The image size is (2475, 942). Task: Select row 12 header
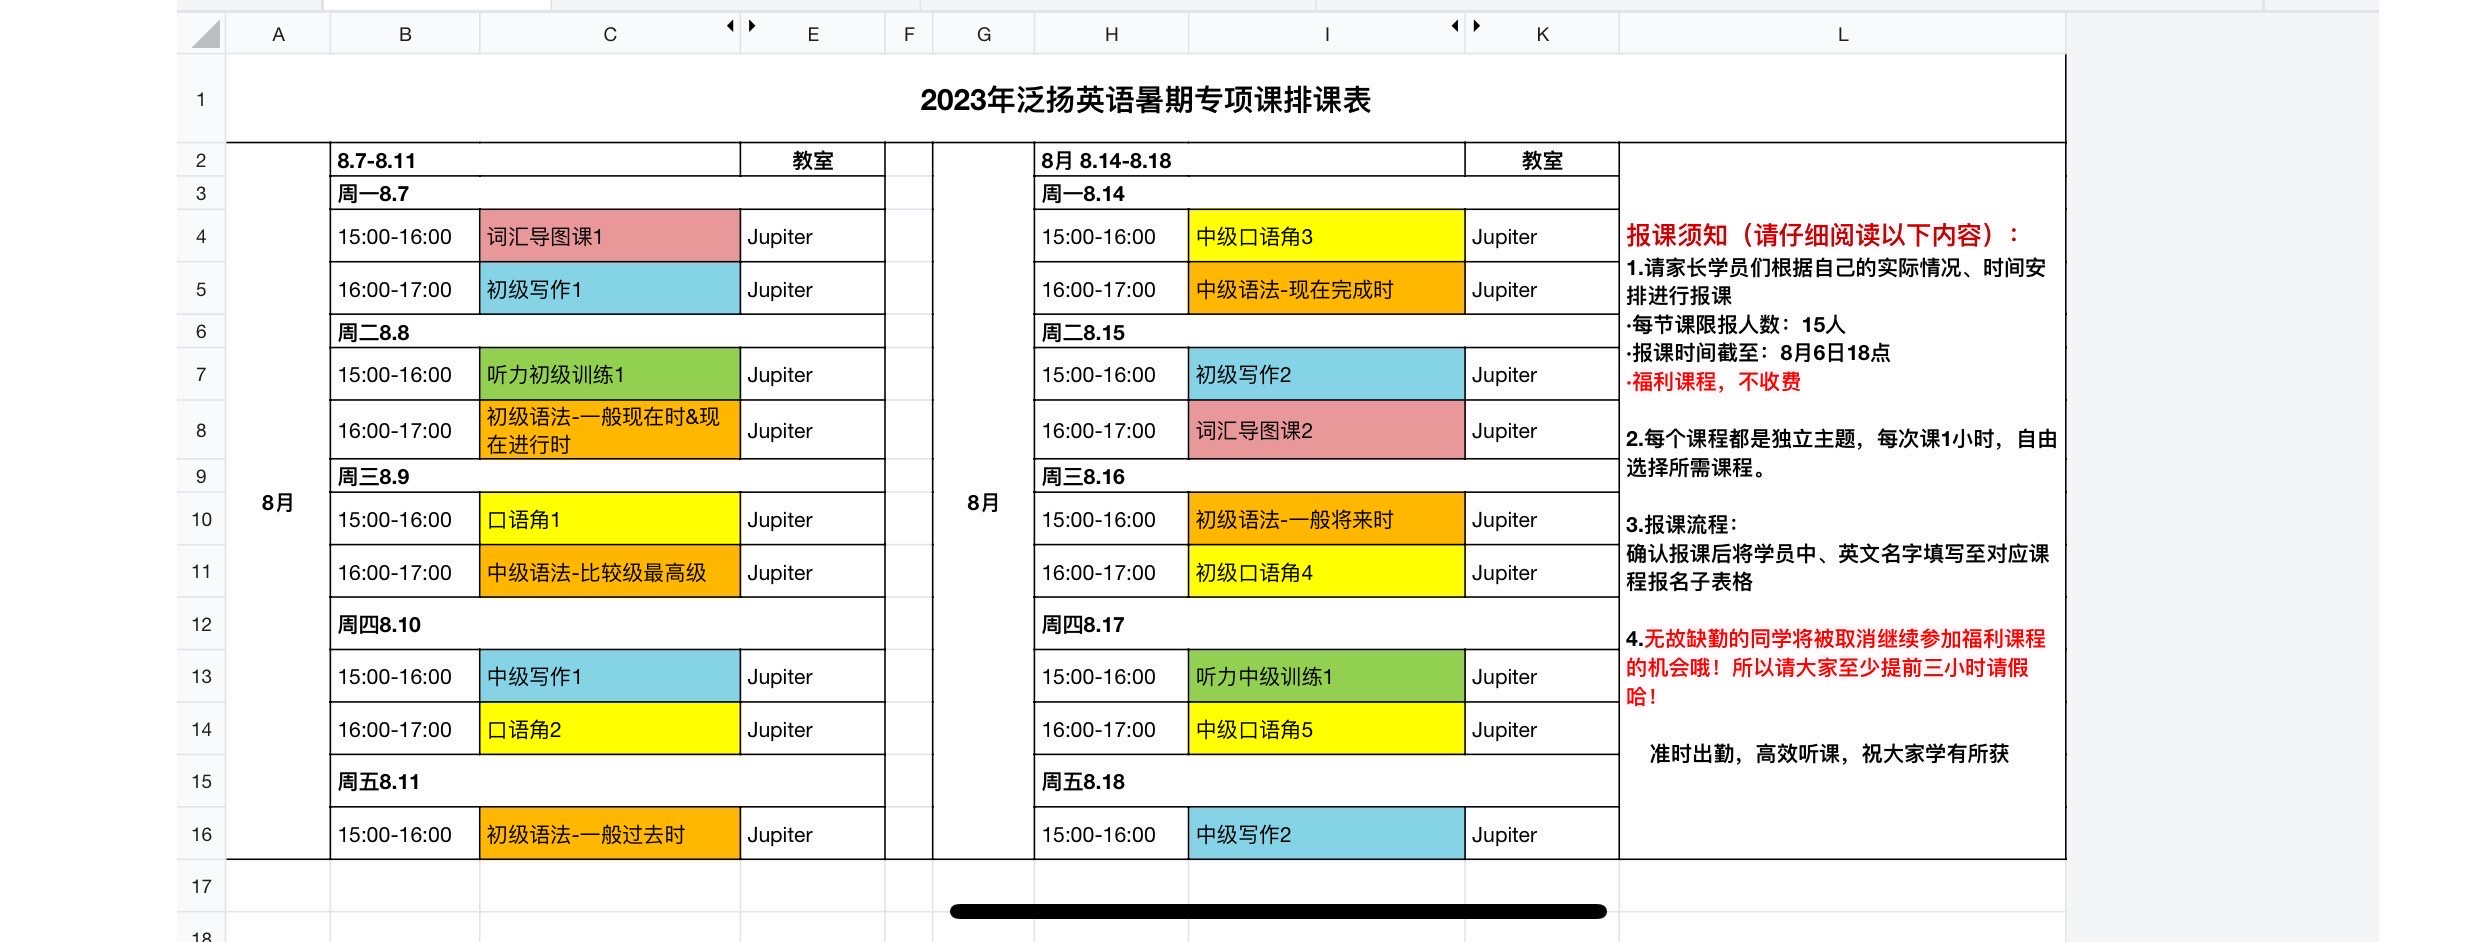tap(201, 625)
